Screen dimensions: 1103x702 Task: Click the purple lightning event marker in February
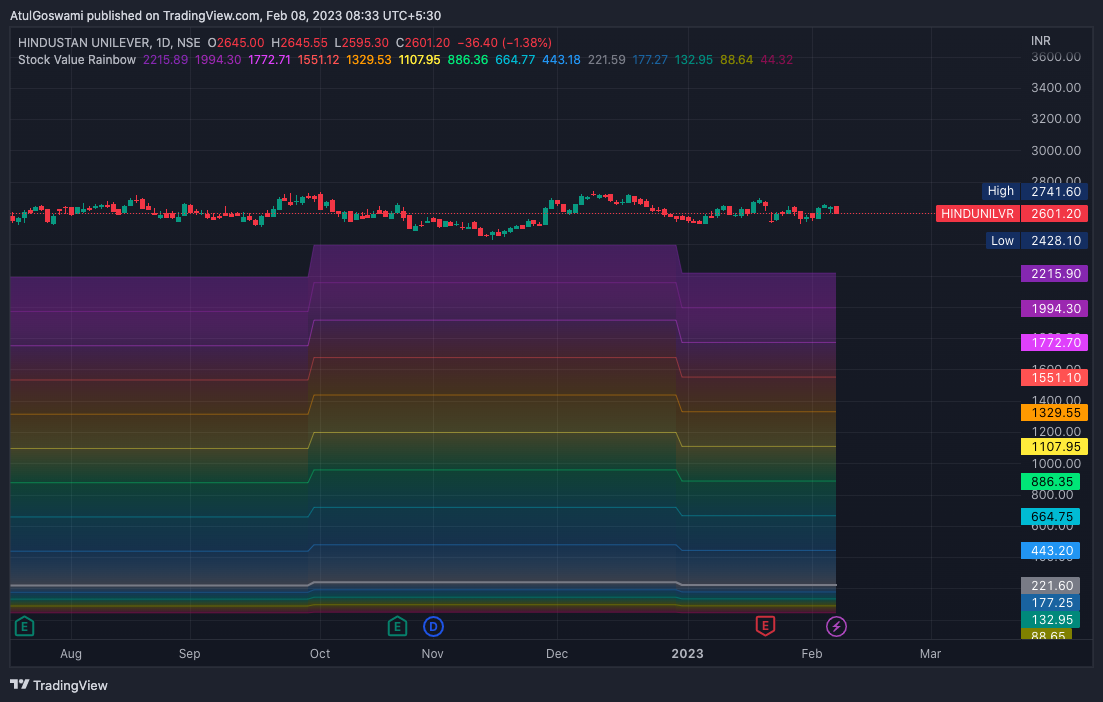tap(836, 626)
